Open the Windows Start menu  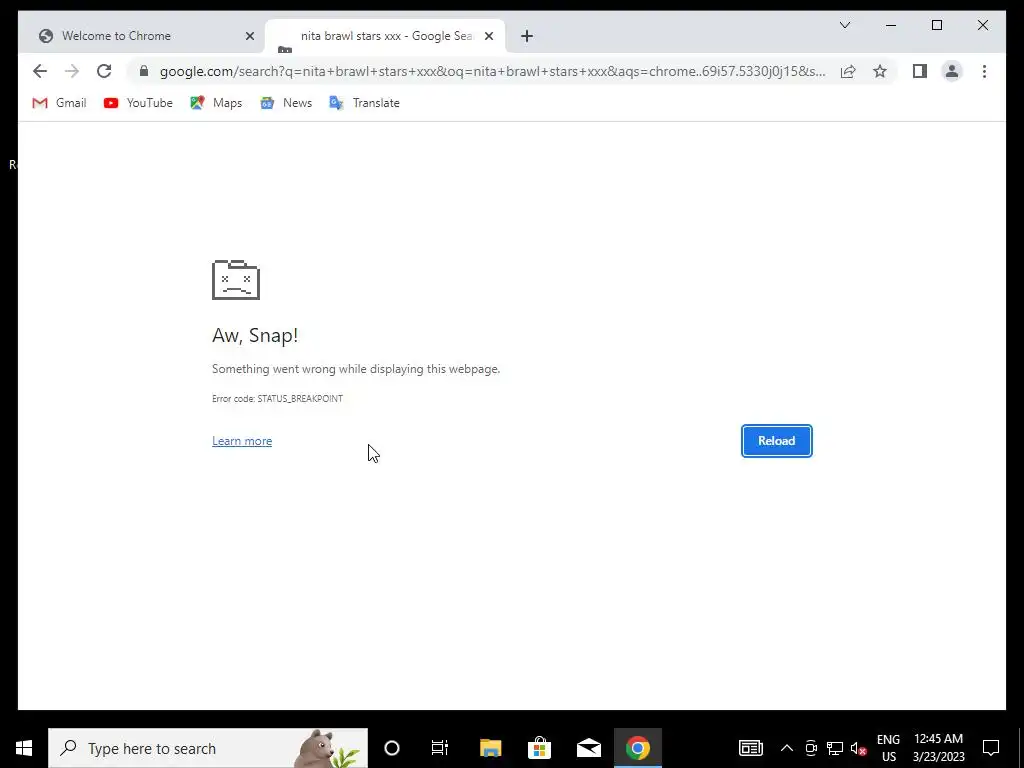pyautogui.click(x=24, y=748)
